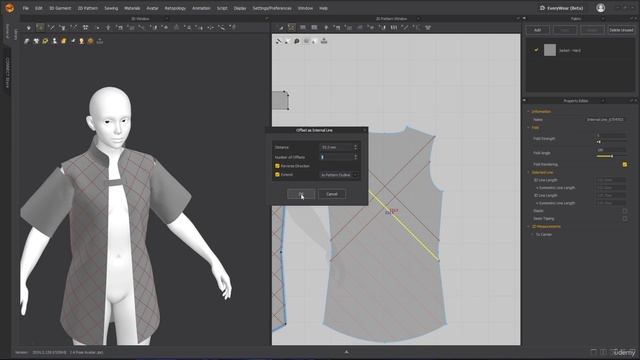Float the 3D Window using its header corner icon
The width and height of the screenshot is (640, 360).
(267, 18)
